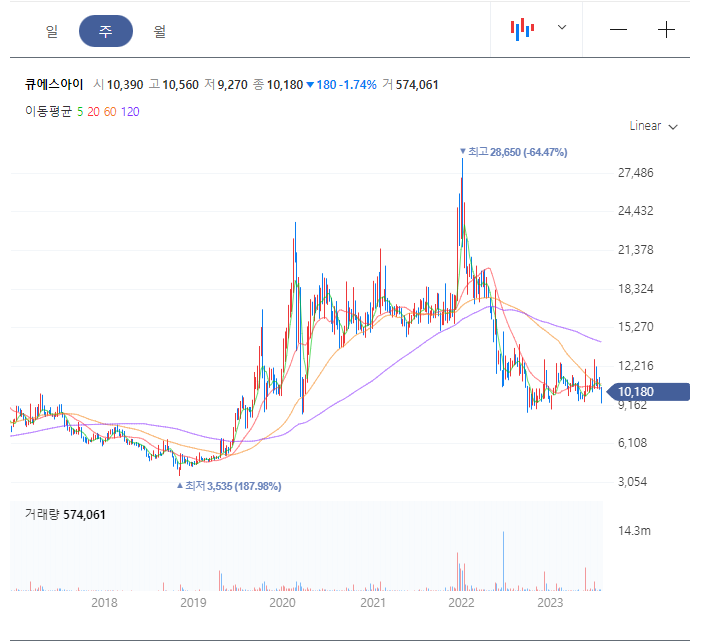Viewport: 705px width, 644px height.
Task: Click the 27,486 price axis label
Action: (635, 173)
